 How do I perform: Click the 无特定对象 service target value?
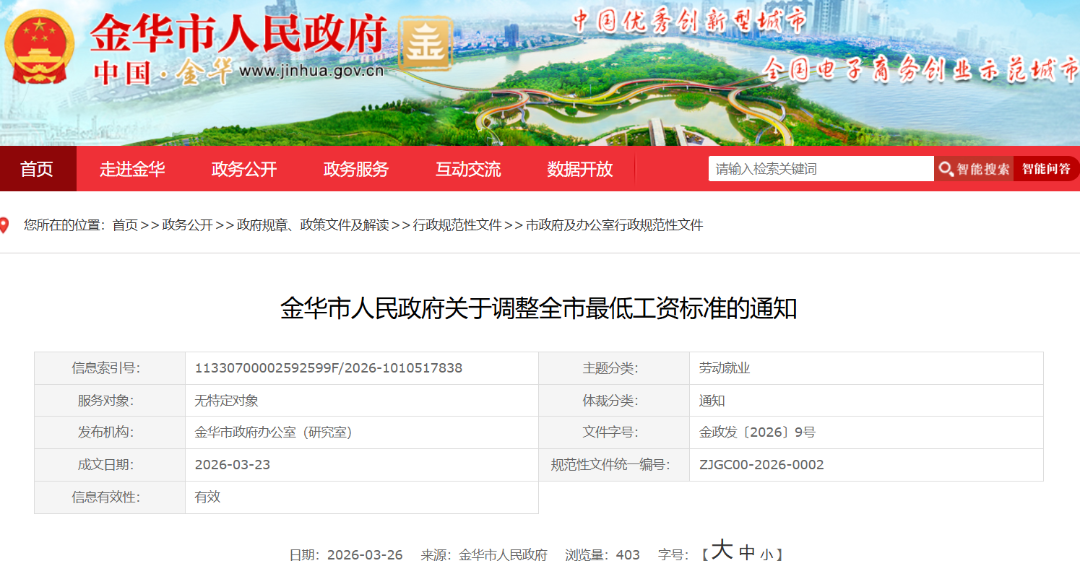[227, 401]
